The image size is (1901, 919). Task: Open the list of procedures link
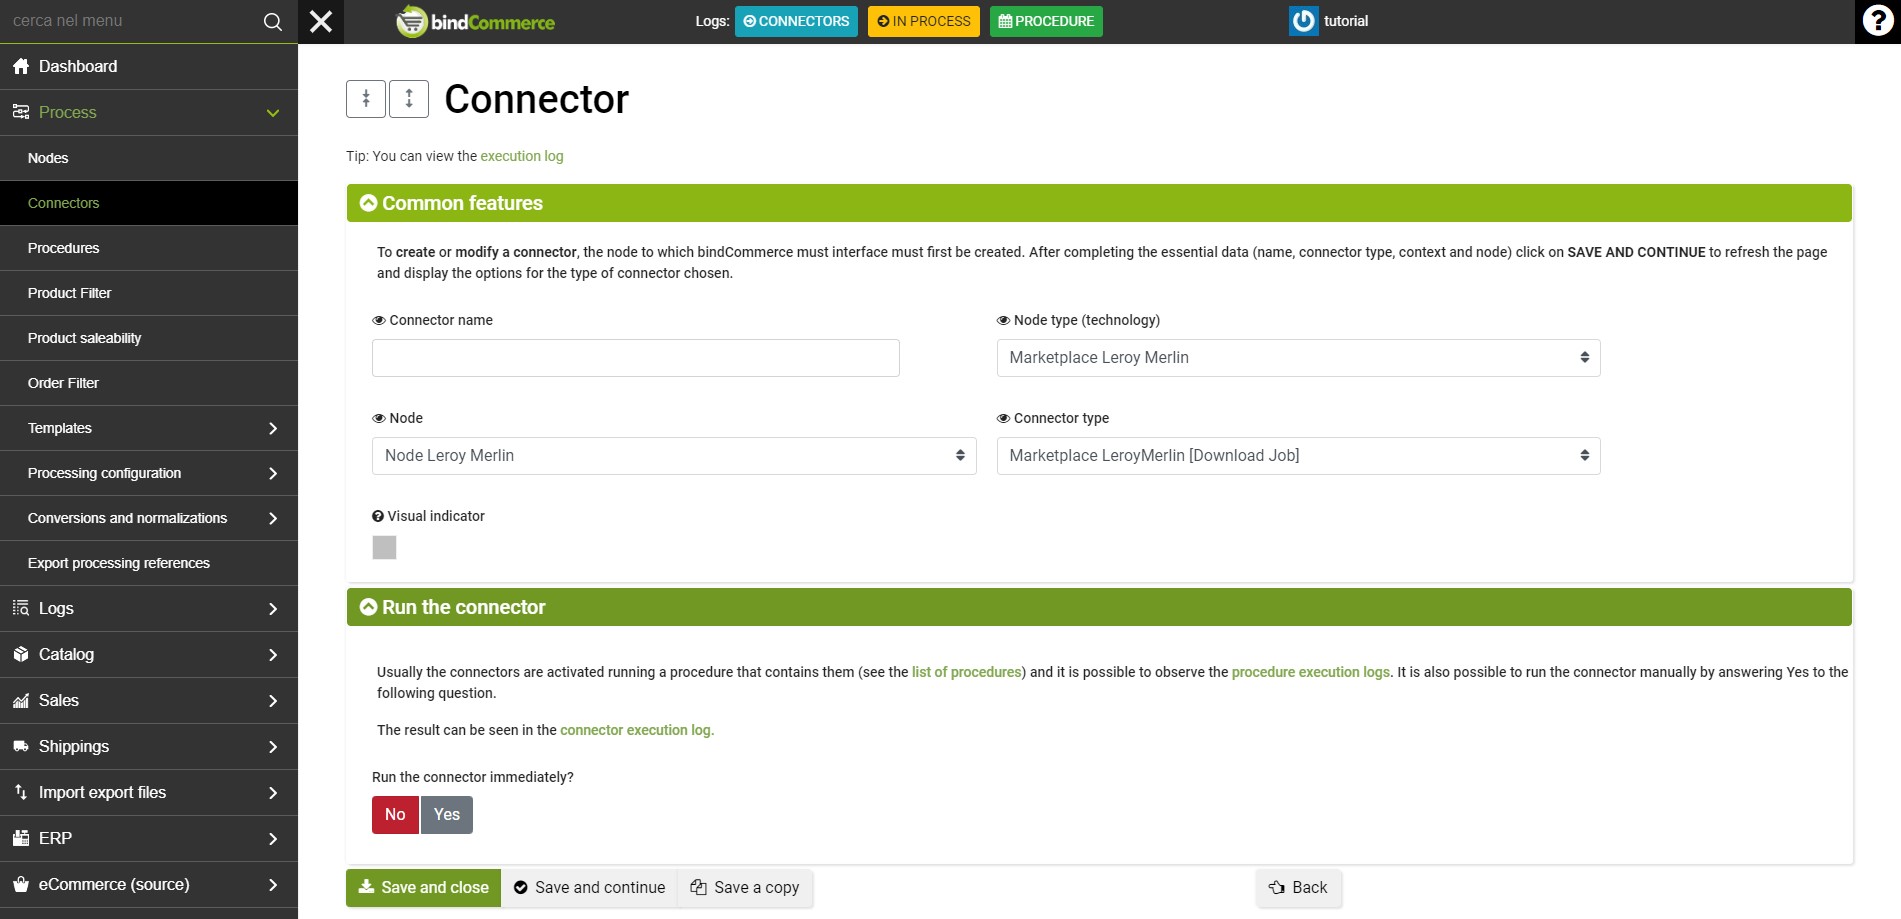(x=967, y=672)
